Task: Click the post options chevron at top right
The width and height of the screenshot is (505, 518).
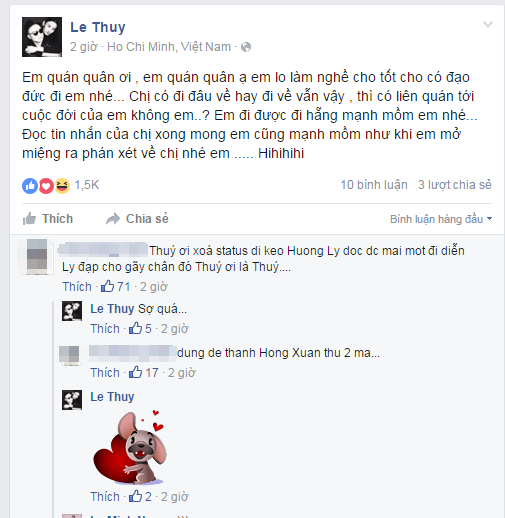Action: (x=488, y=24)
